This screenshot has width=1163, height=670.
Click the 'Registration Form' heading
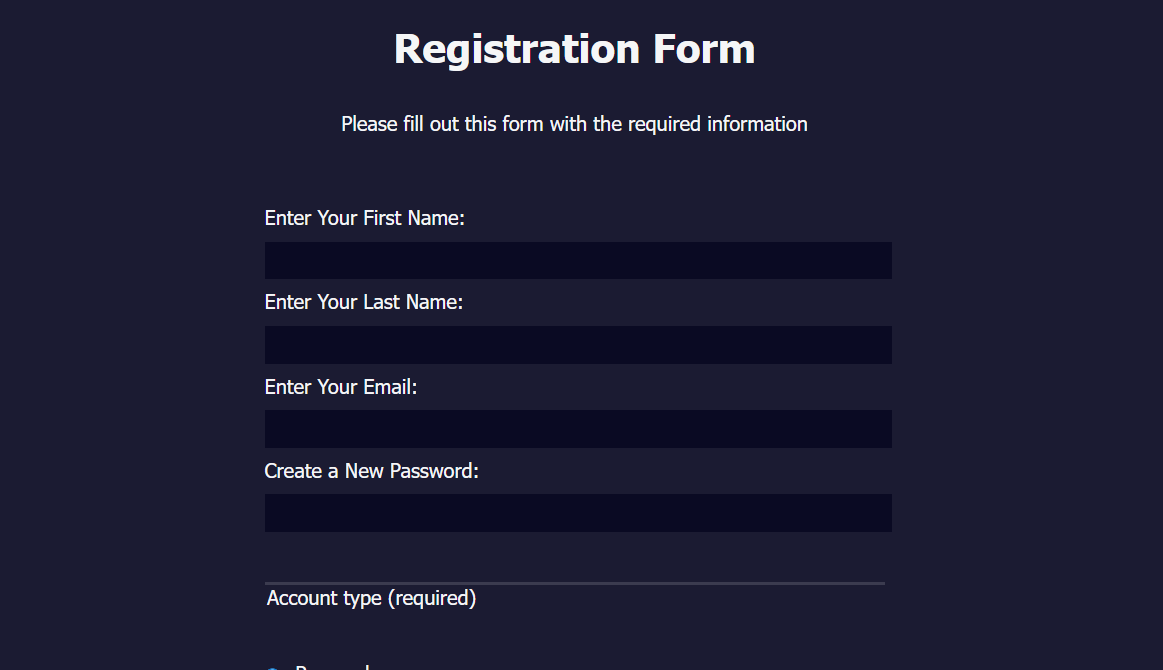point(574,49)
